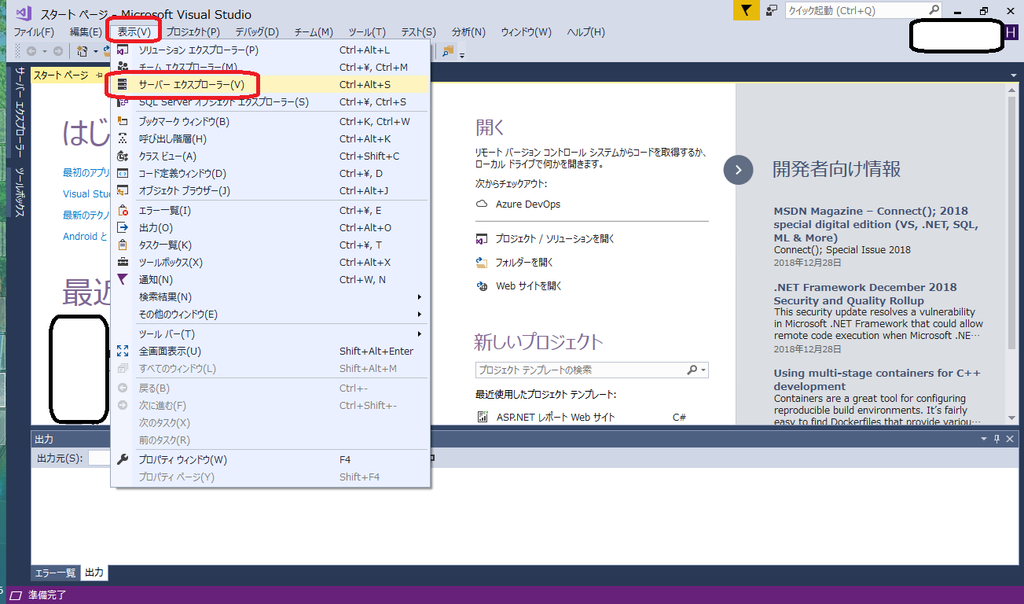Click the Azure DevOps cloud icon

coord(481,204)
